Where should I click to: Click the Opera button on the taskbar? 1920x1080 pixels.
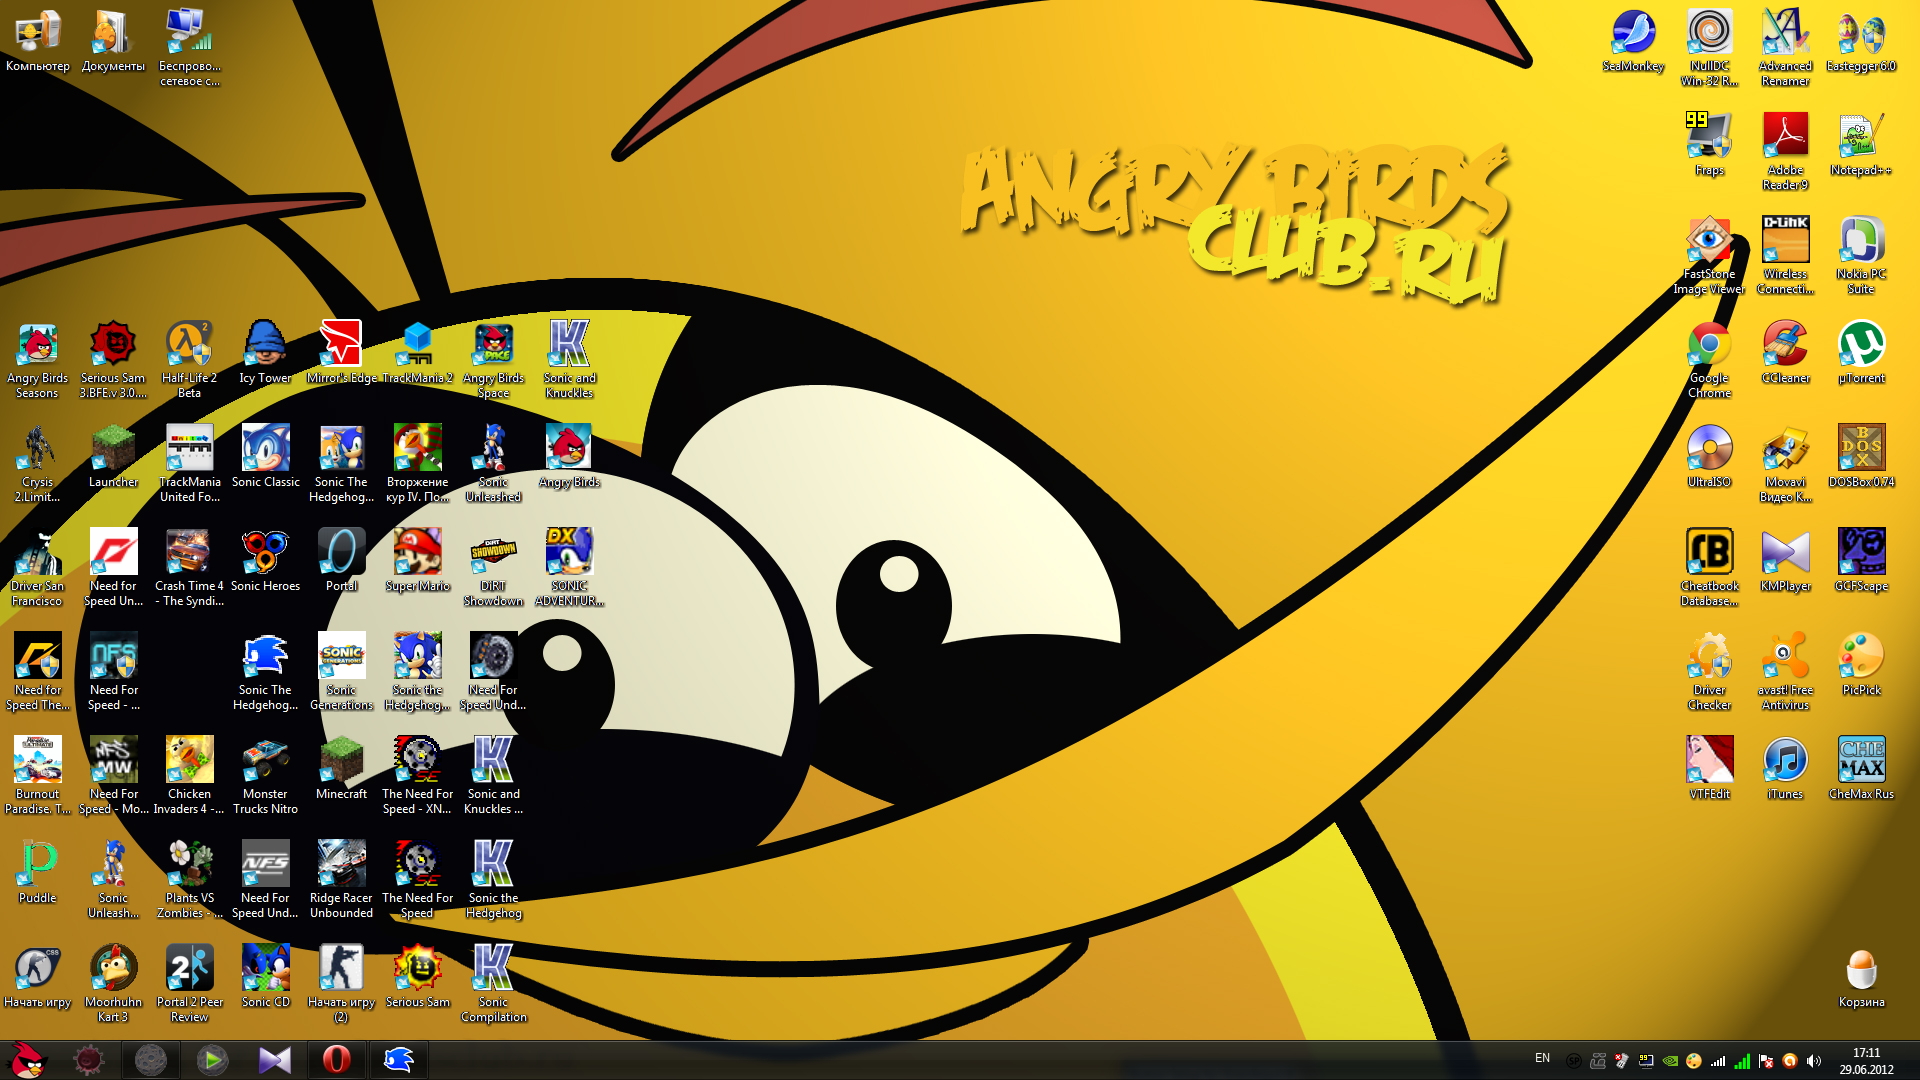click(x=337, y=1059)
